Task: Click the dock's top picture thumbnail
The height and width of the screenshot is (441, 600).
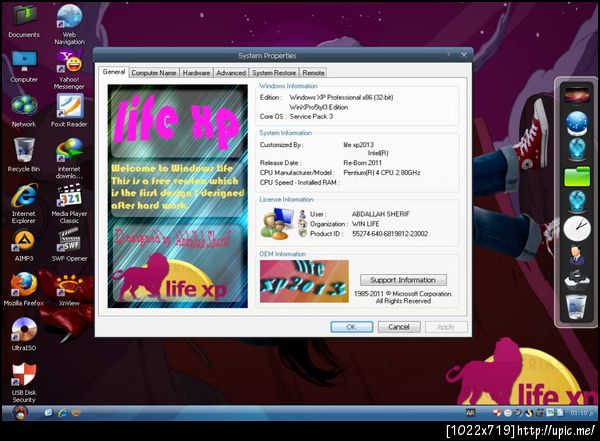Action: pos(577,94)
